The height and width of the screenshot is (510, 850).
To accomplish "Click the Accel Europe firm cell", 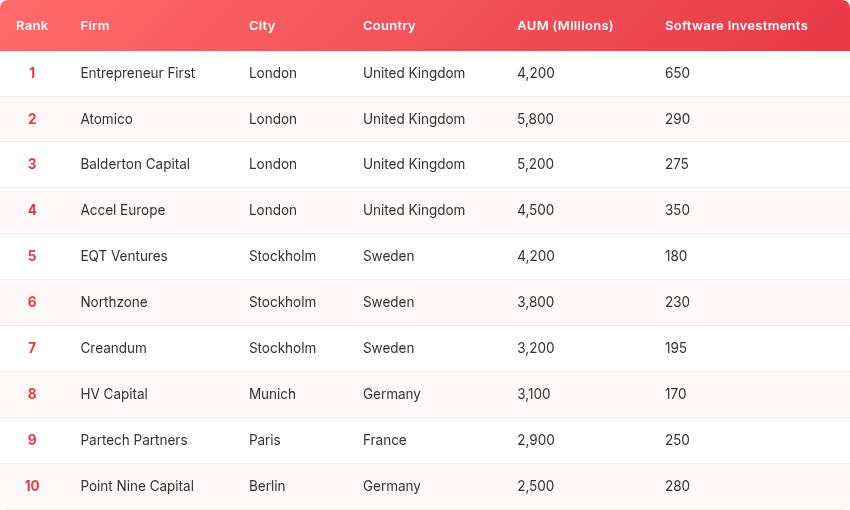I will point(123,210).
